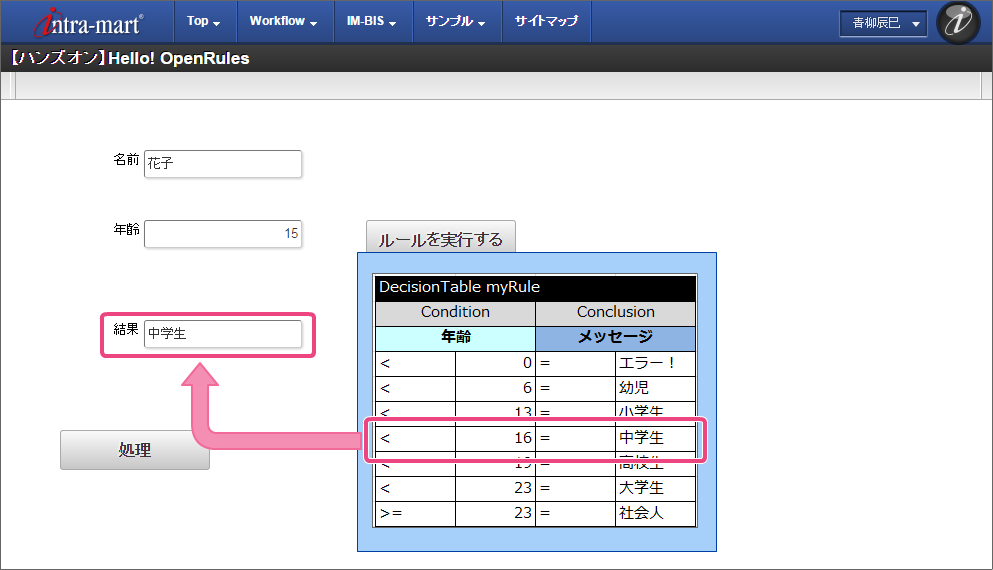Expand the Workflow menu

point(284,21)
